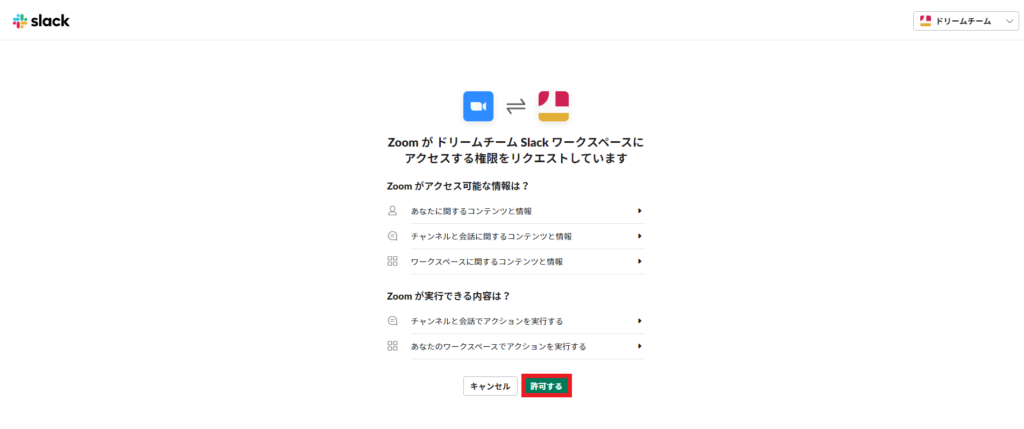Click the ドリームチーム workspace icon in center

point(553,106)
